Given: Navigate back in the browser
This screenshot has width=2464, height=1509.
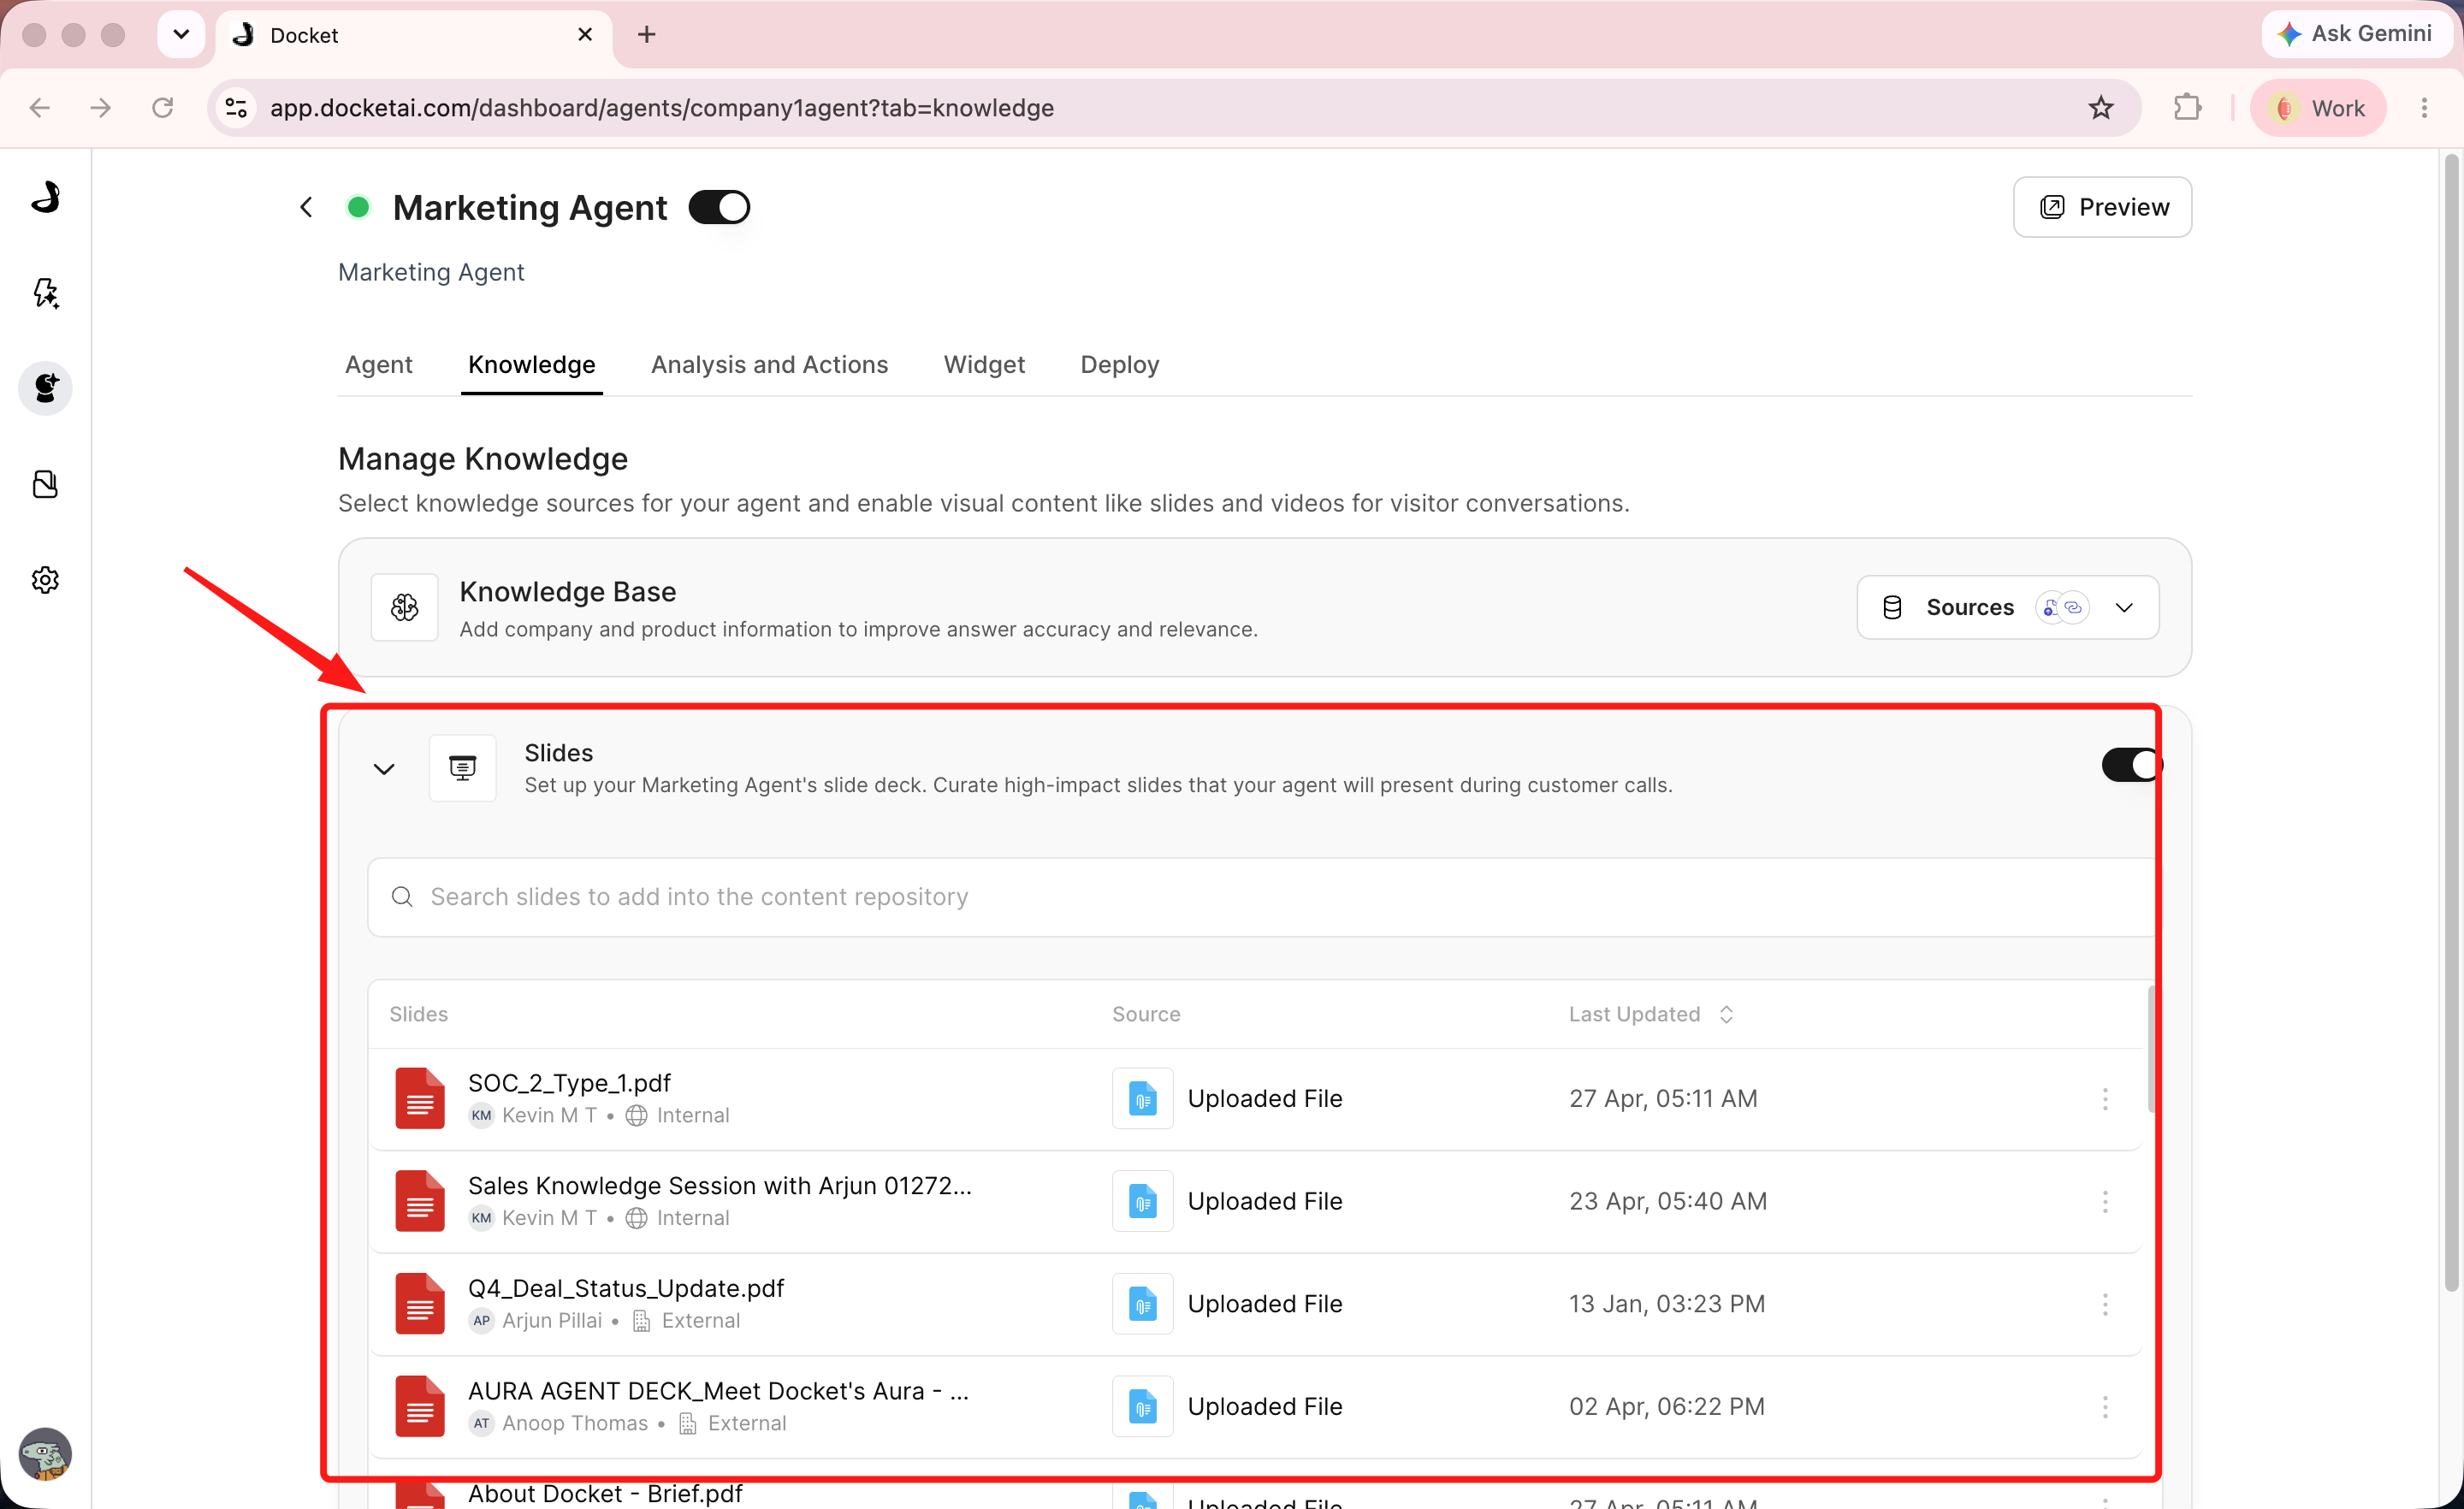Looking at the screenshot, I should [x=40, y=108].
